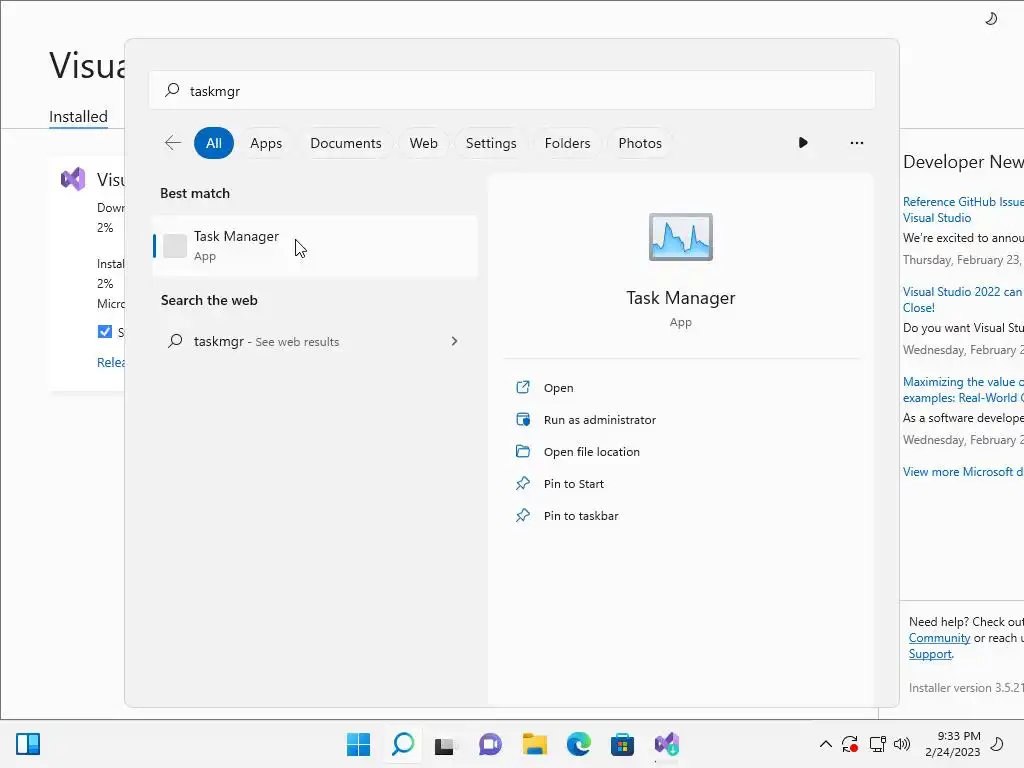
Task: Select the All filter tab
Action: click(214, 143)
